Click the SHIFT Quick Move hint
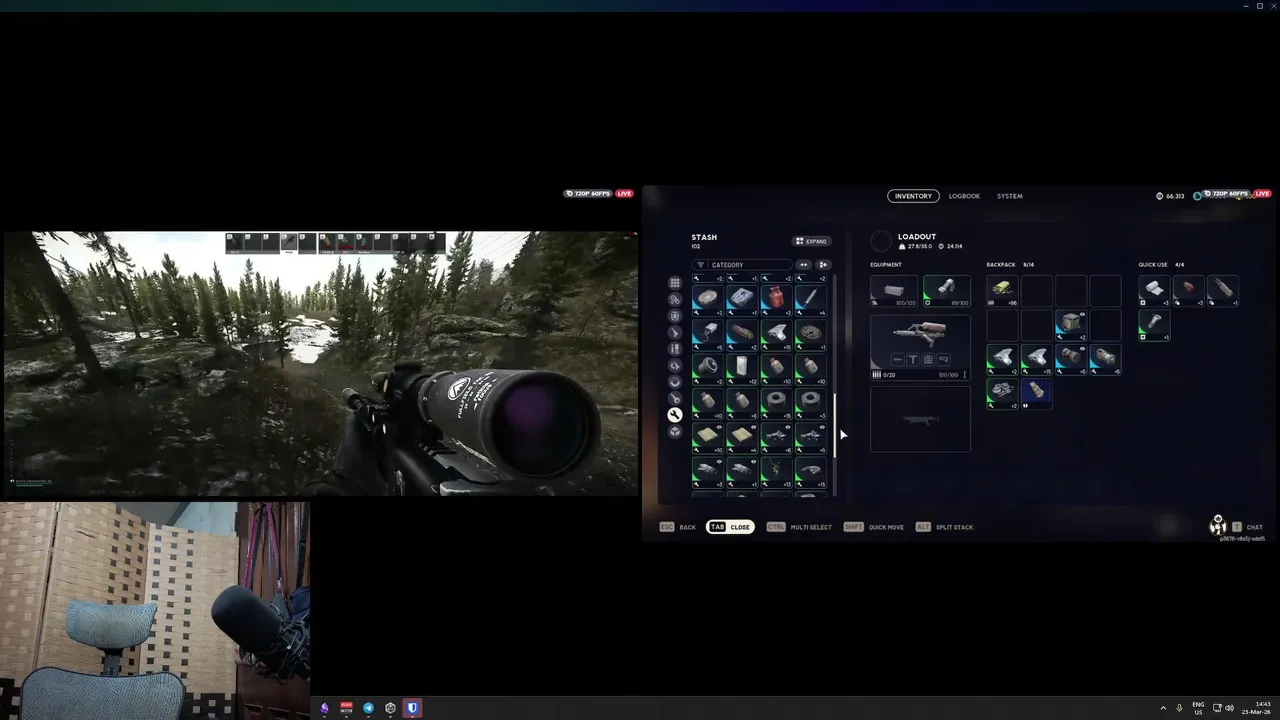Screen dimensions: 1280x720 click(874, 527)
